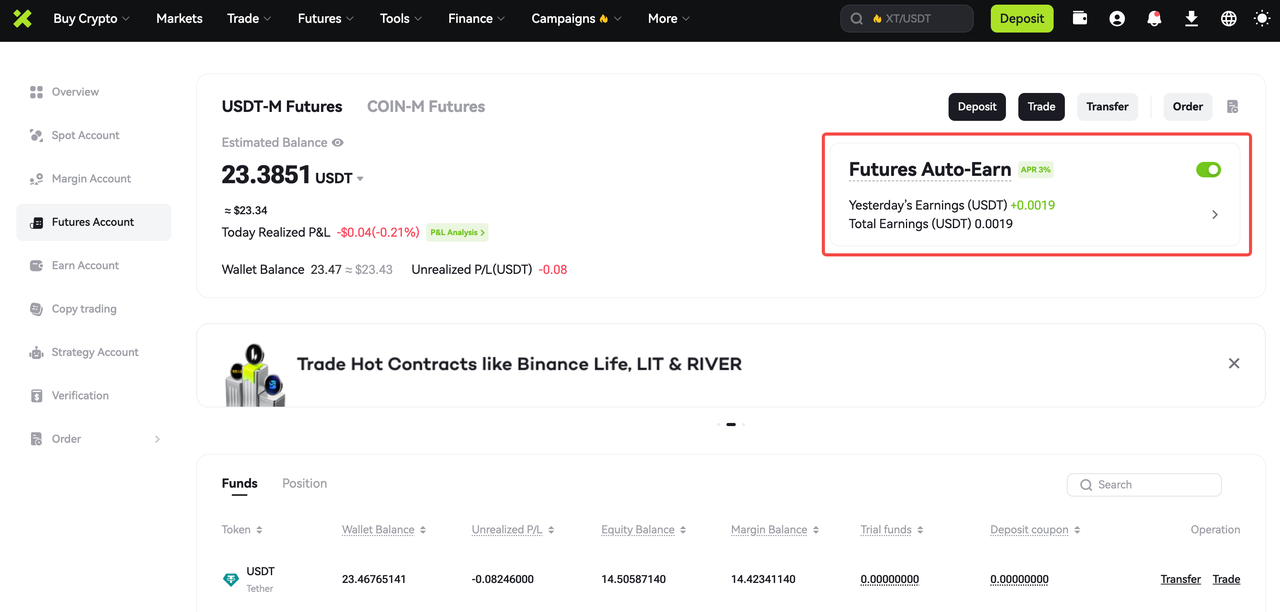
Task: Toggle the light/dark theme sun icon
Action: [x=1262, y=18]
